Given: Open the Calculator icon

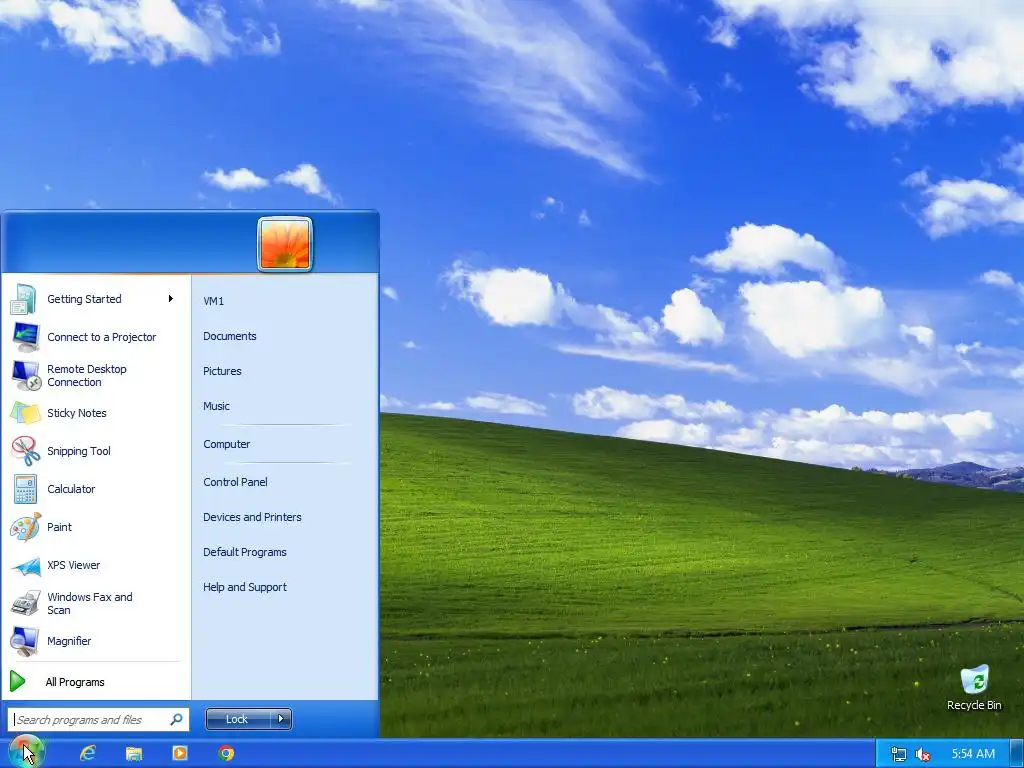Looking at the screenshot, I should [x=25, y=489].
